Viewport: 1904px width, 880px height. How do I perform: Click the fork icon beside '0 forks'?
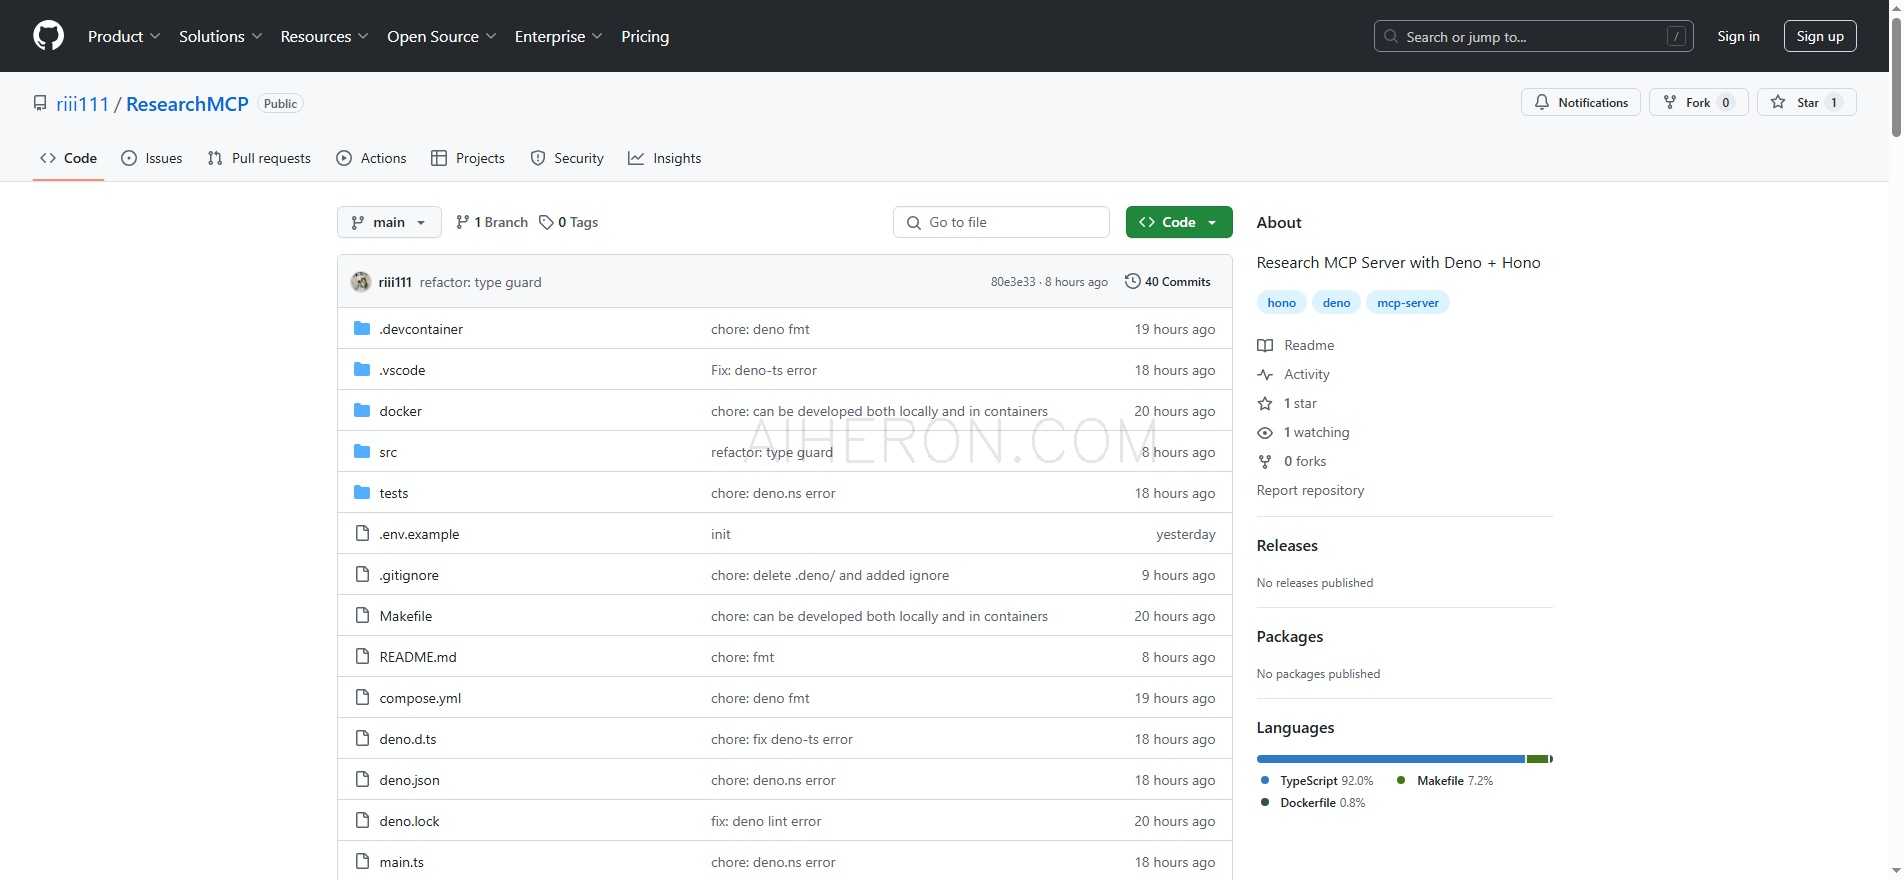click(x=1265, y=461)
